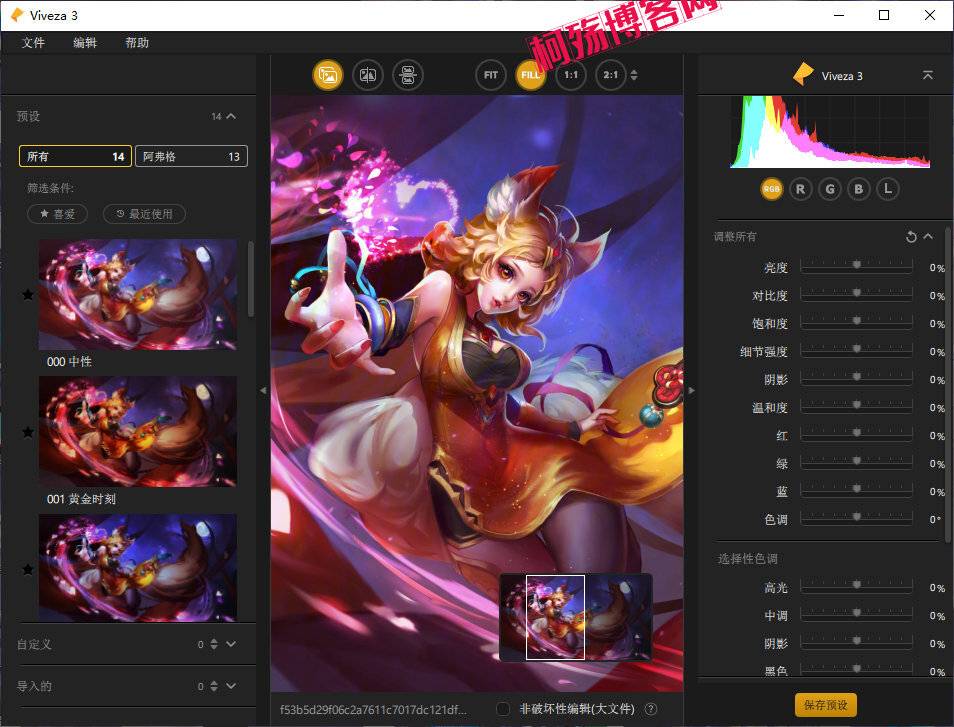Set zoom to FIT
954x727 pixels.
coord(490,75)
